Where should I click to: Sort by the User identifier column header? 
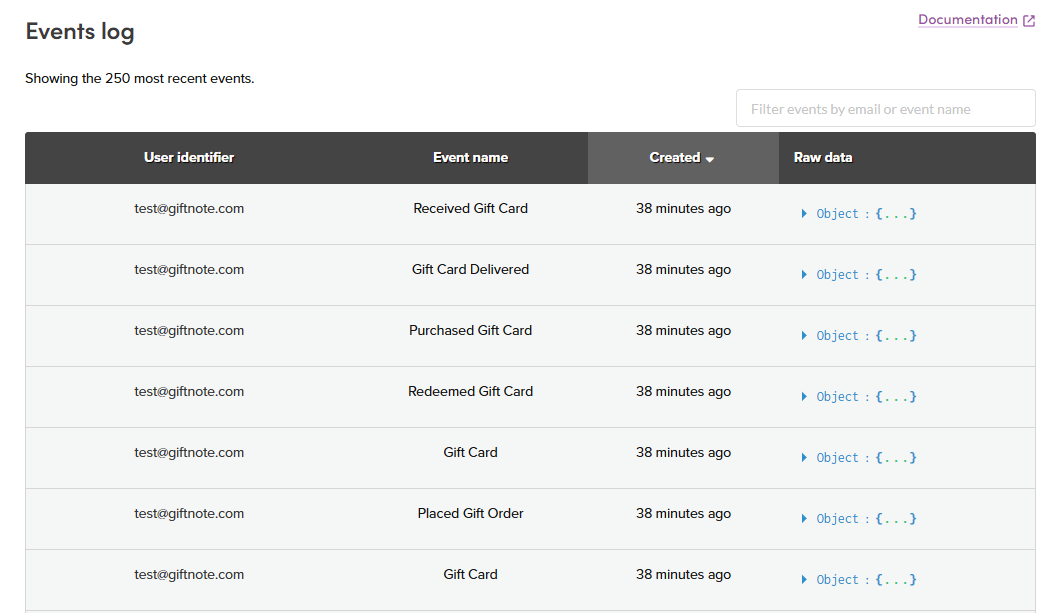189,157
